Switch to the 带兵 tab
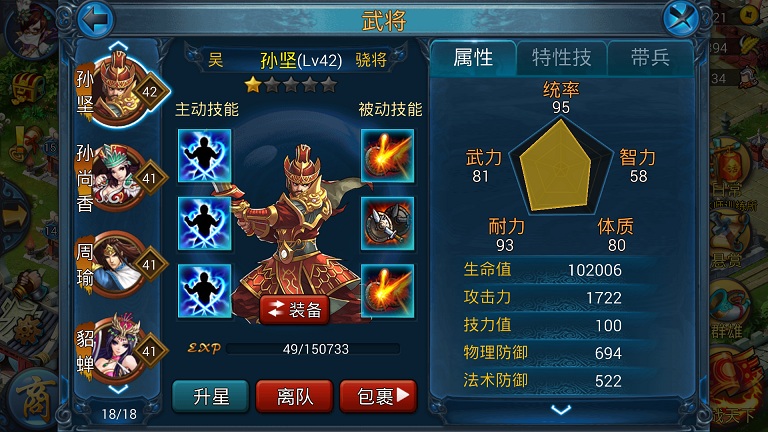The image size is (768, 432). coord(650,58)
